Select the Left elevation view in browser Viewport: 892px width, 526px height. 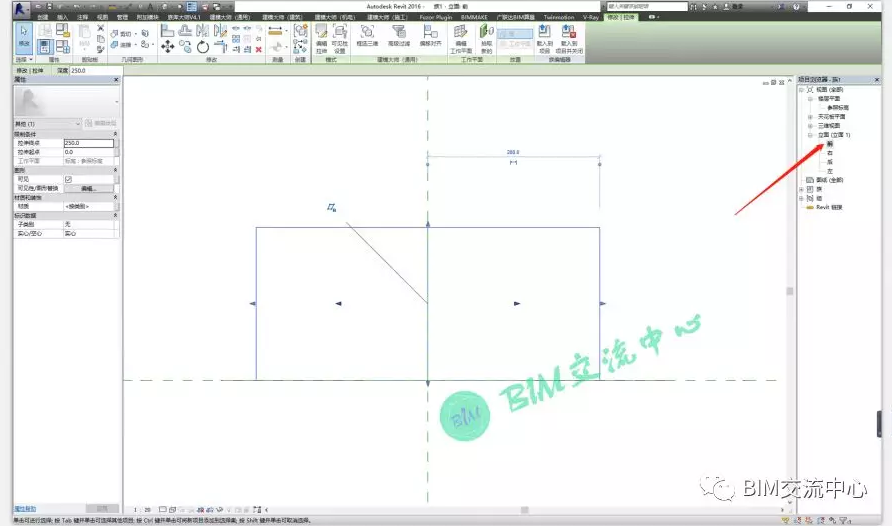(829, 171)
